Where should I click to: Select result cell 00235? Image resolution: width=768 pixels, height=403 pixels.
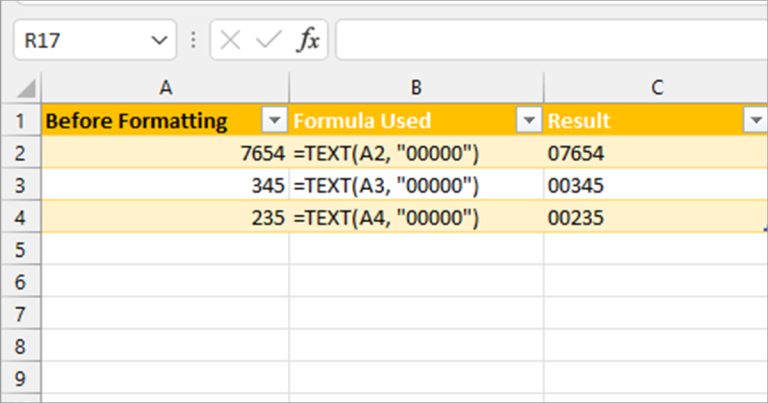(x=656, y=217)
